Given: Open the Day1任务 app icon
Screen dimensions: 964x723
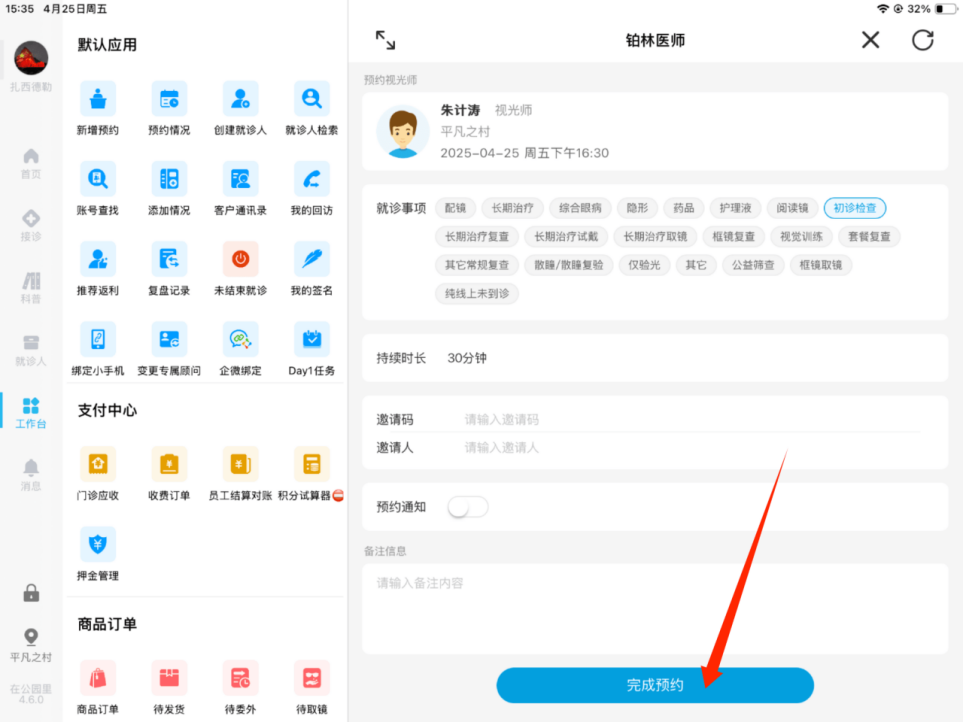Looking at the screenshot, I should click(312, 339).
